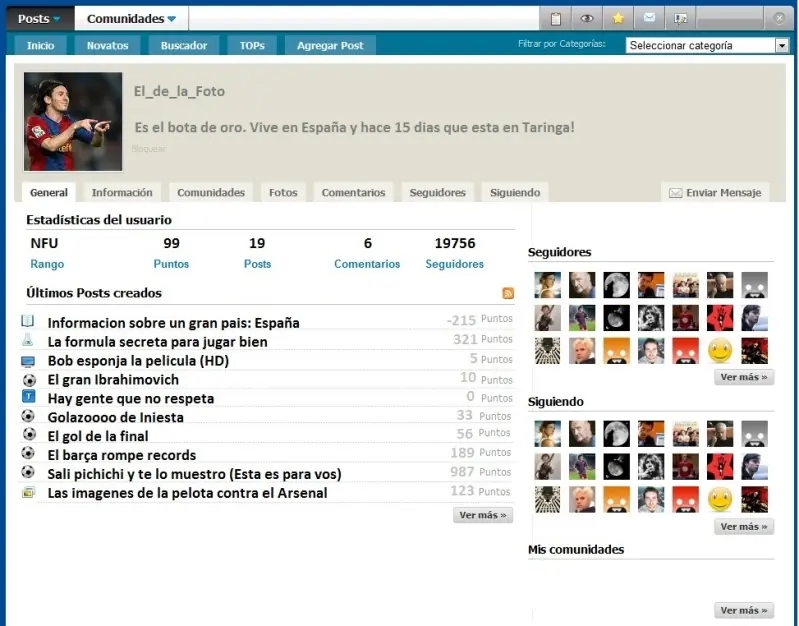Screen dimensions: 799x626
Task: Click the flask icon beside La formula secreta
Action: click(x=28, y=340)
